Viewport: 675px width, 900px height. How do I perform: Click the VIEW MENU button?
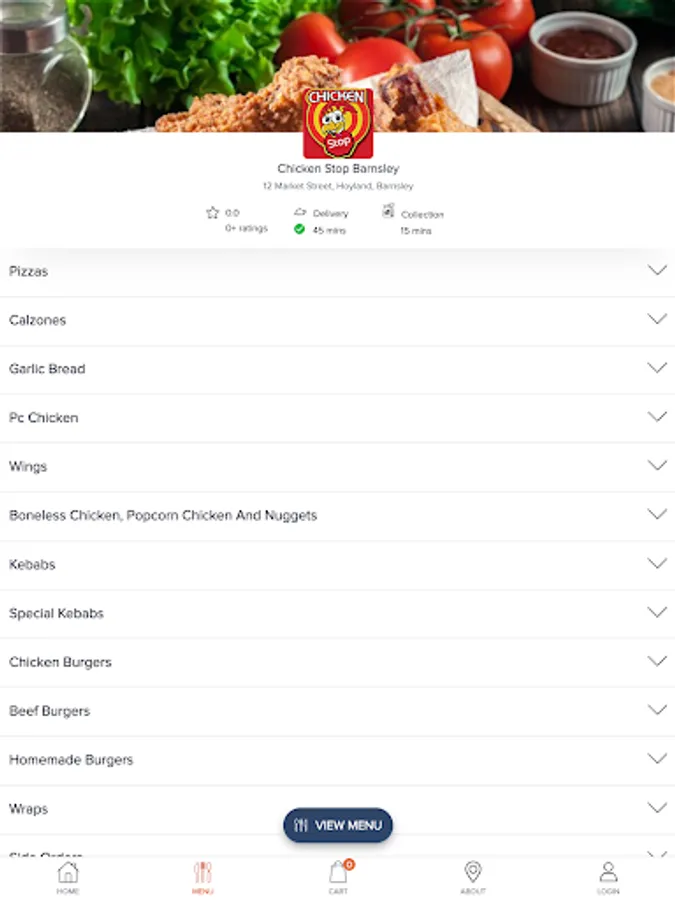coord(338,825)
